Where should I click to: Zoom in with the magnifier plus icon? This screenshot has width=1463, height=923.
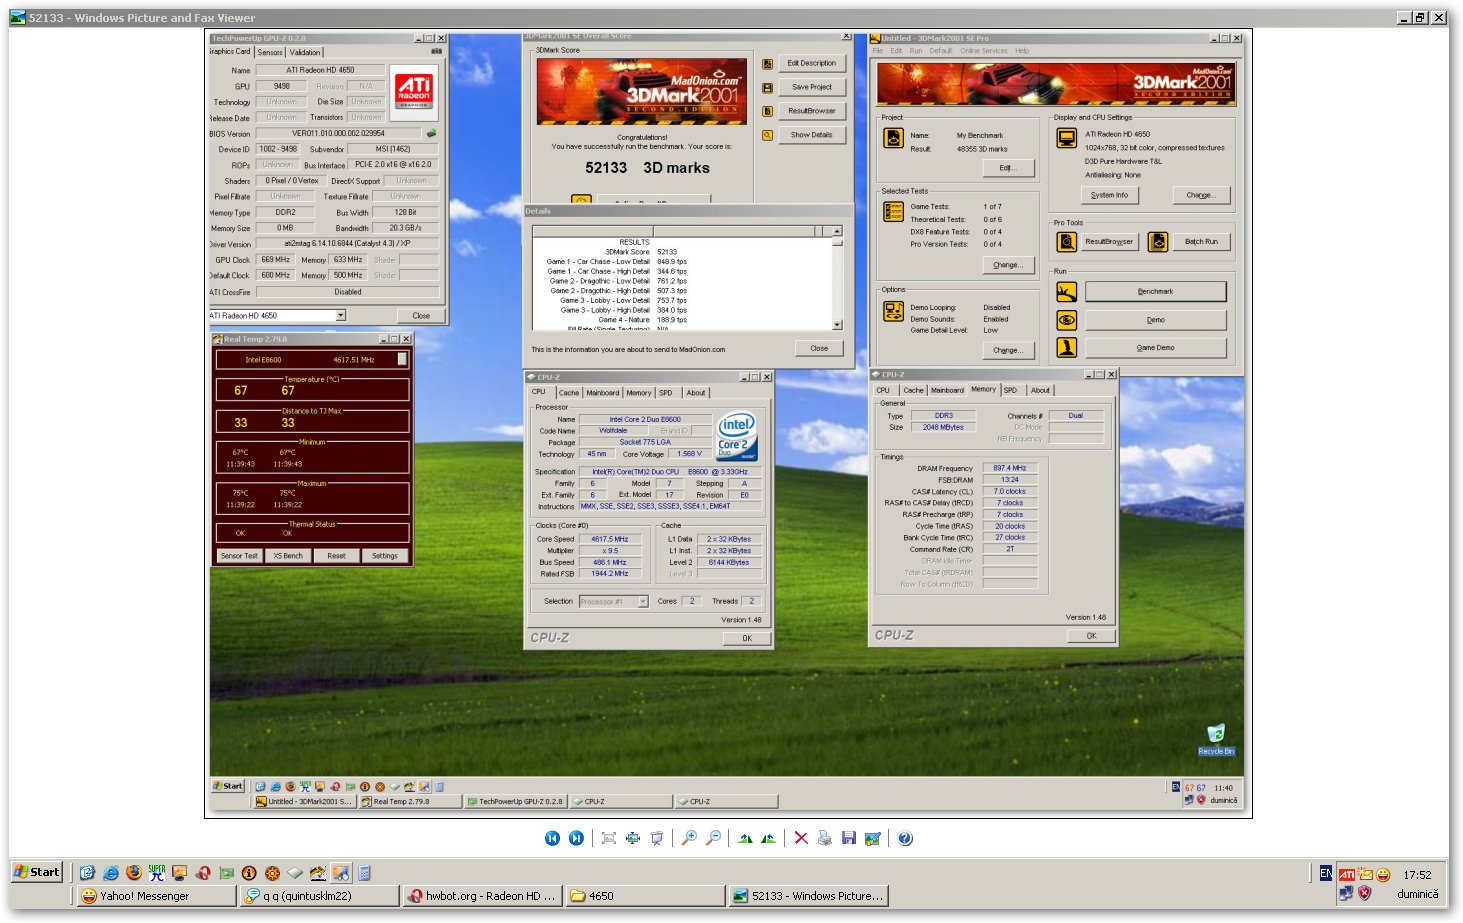point(689,838)
